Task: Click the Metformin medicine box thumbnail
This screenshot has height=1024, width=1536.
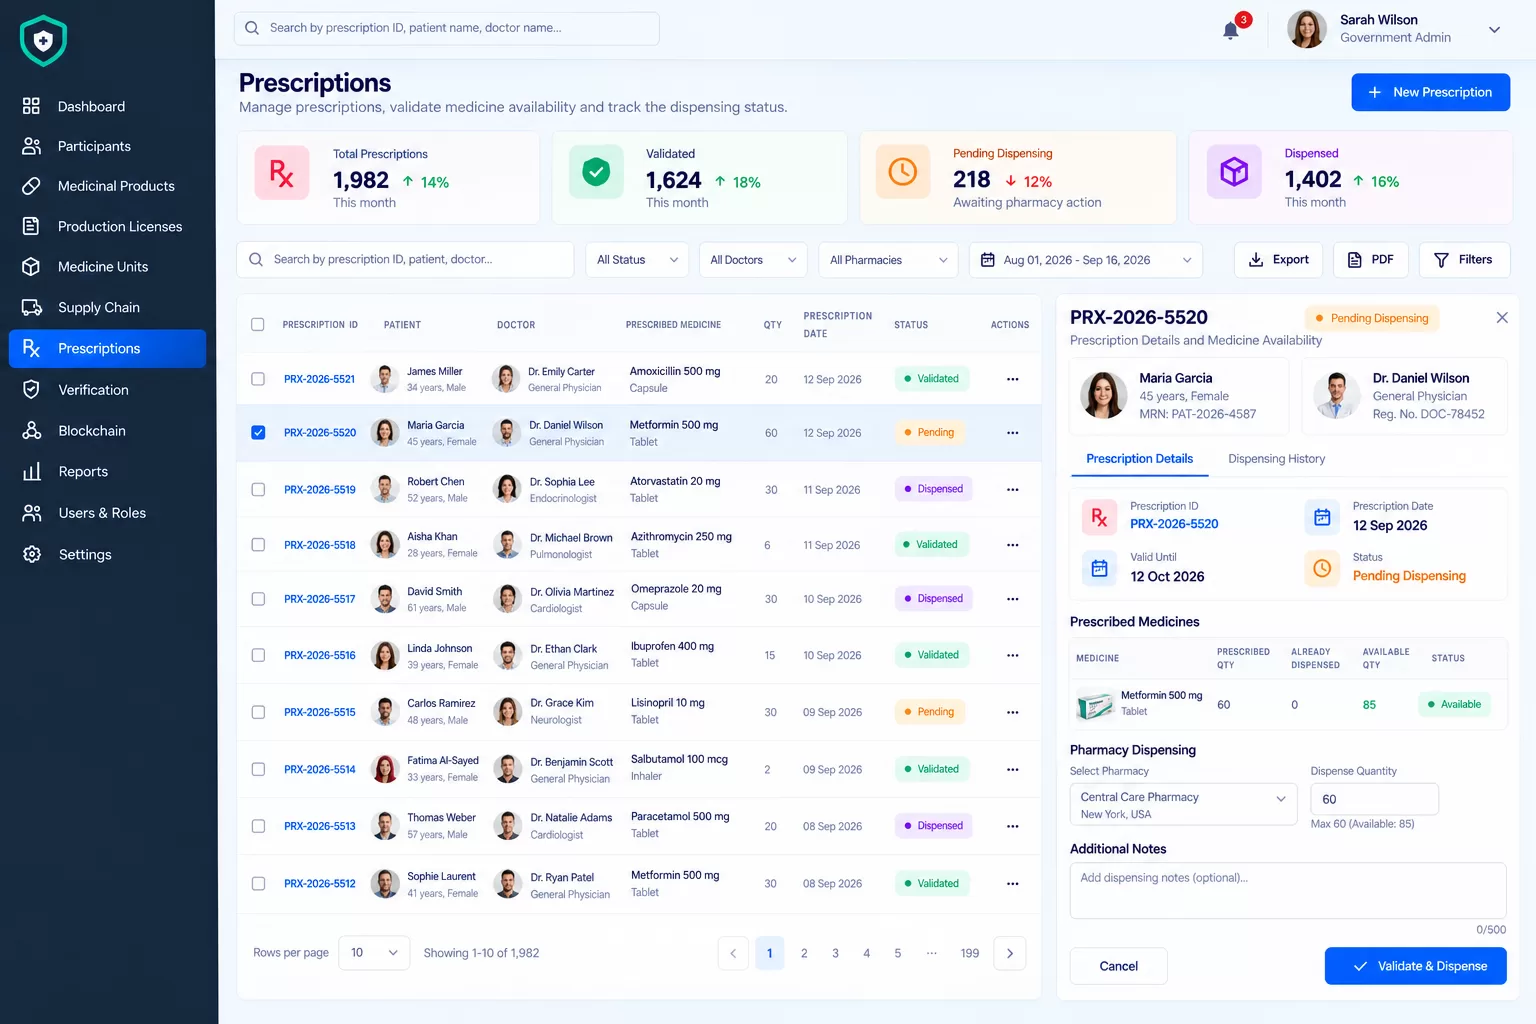Action: pos(1095,705)
